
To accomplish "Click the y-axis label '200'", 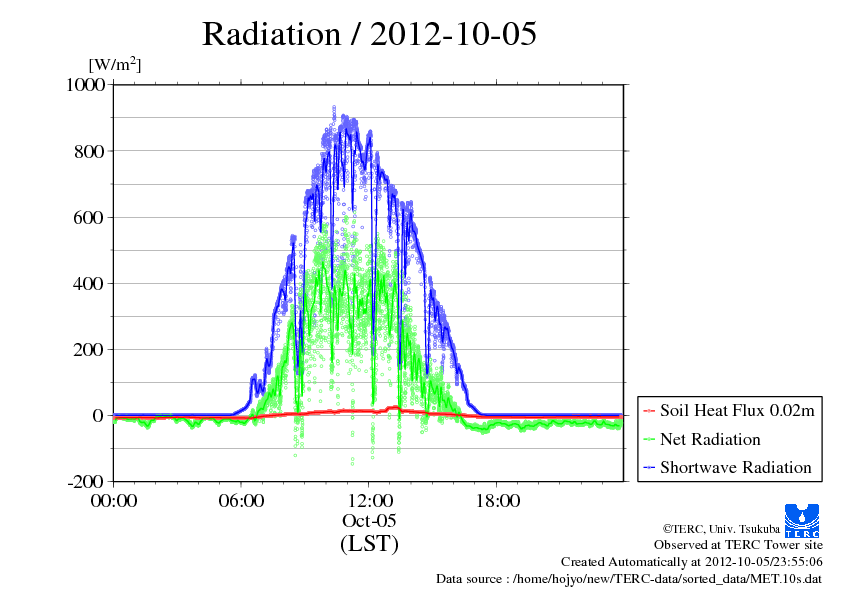I will click(89, 350).
